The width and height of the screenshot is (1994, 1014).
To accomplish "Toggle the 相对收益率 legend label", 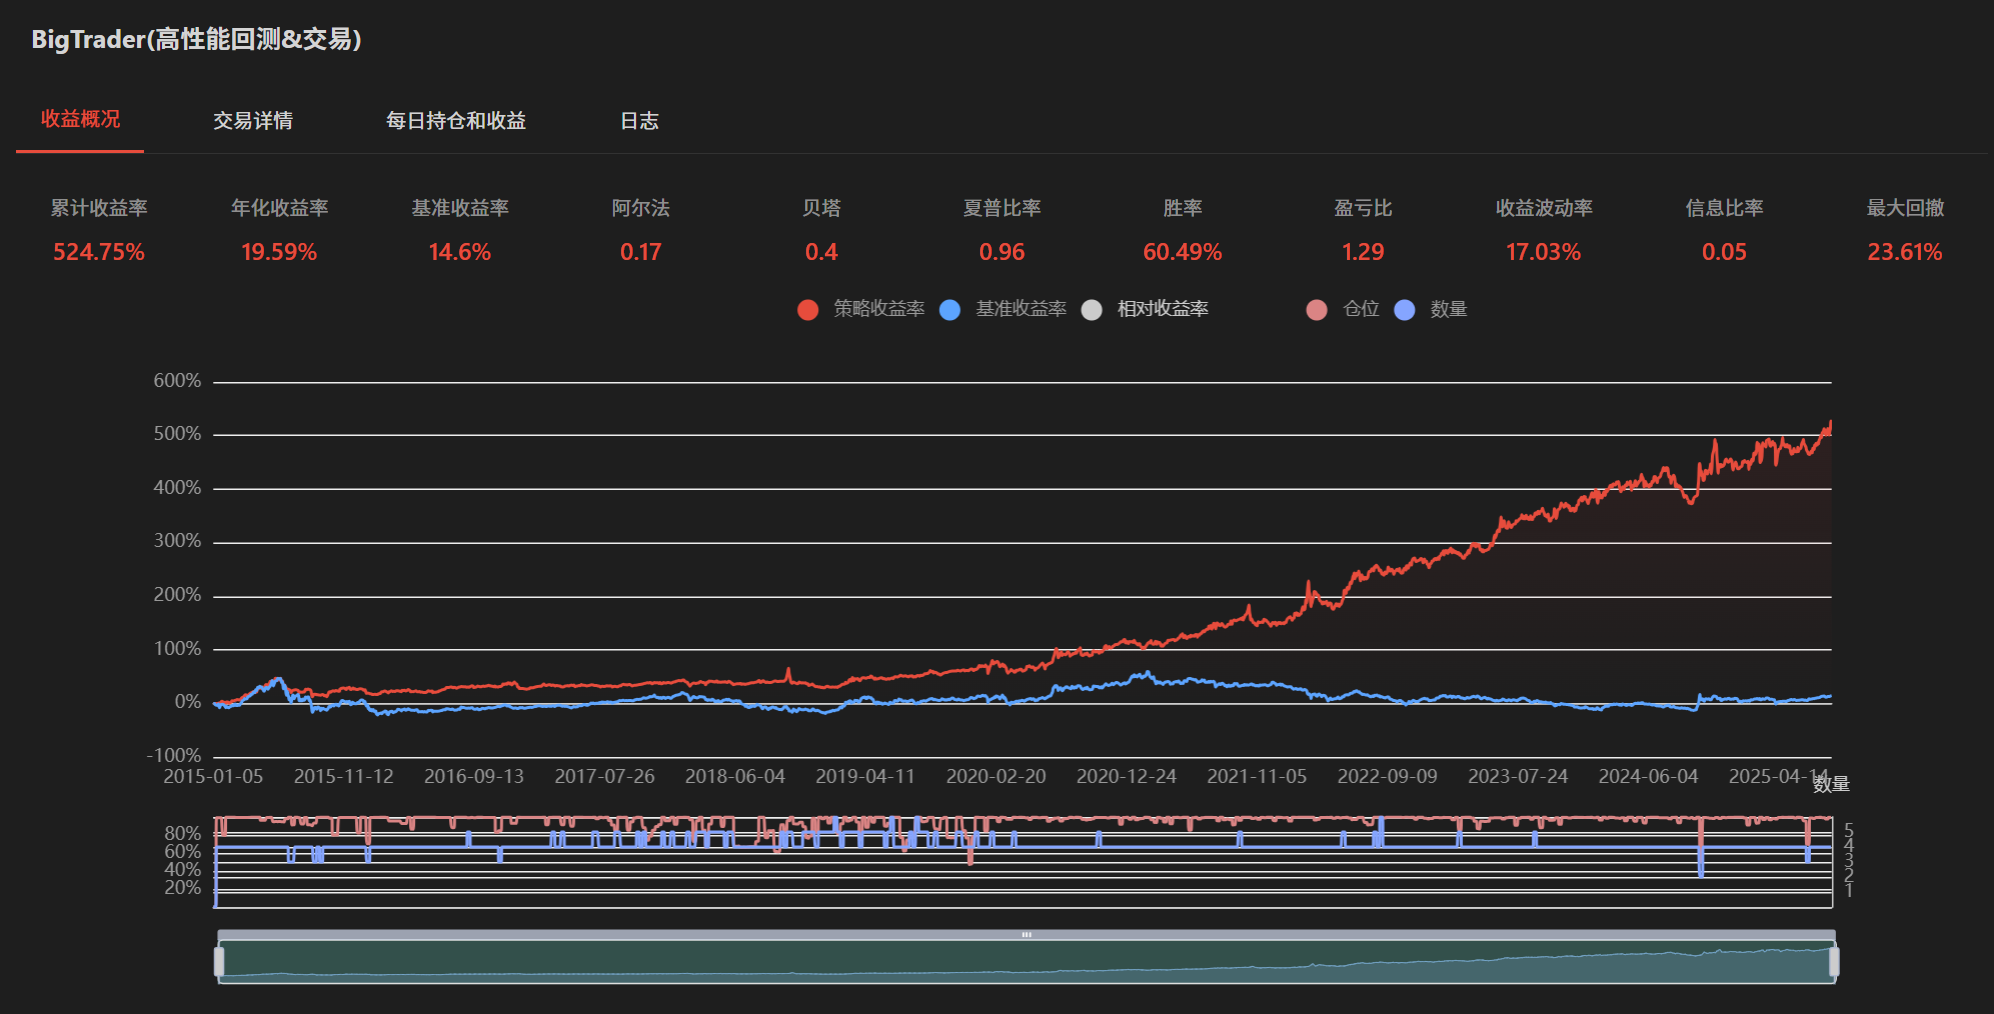I will click(1162, 310).
